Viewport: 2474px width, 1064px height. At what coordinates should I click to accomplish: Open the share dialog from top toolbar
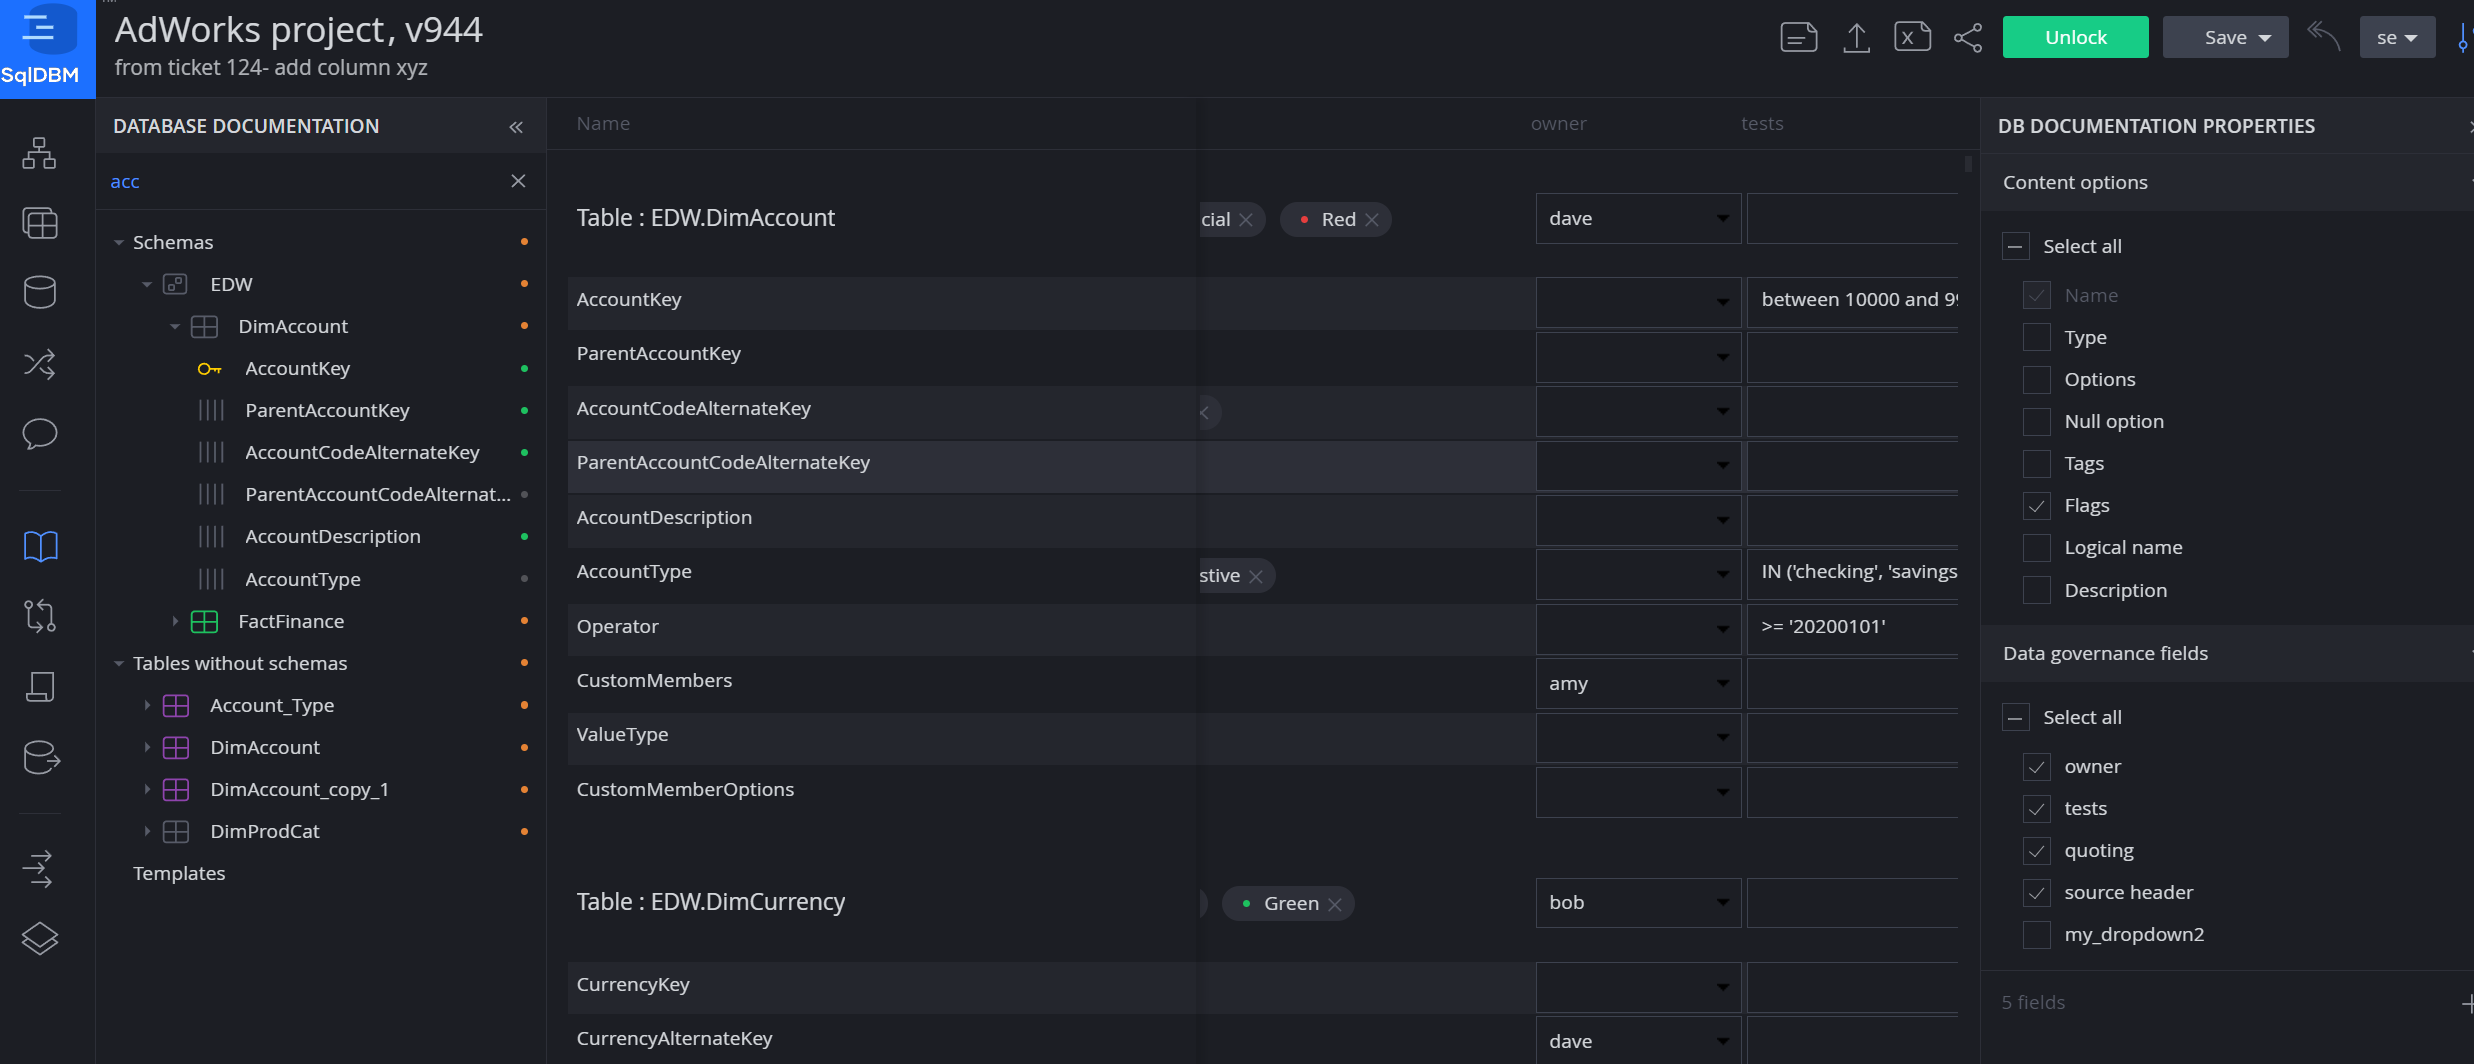[1966, 37]
